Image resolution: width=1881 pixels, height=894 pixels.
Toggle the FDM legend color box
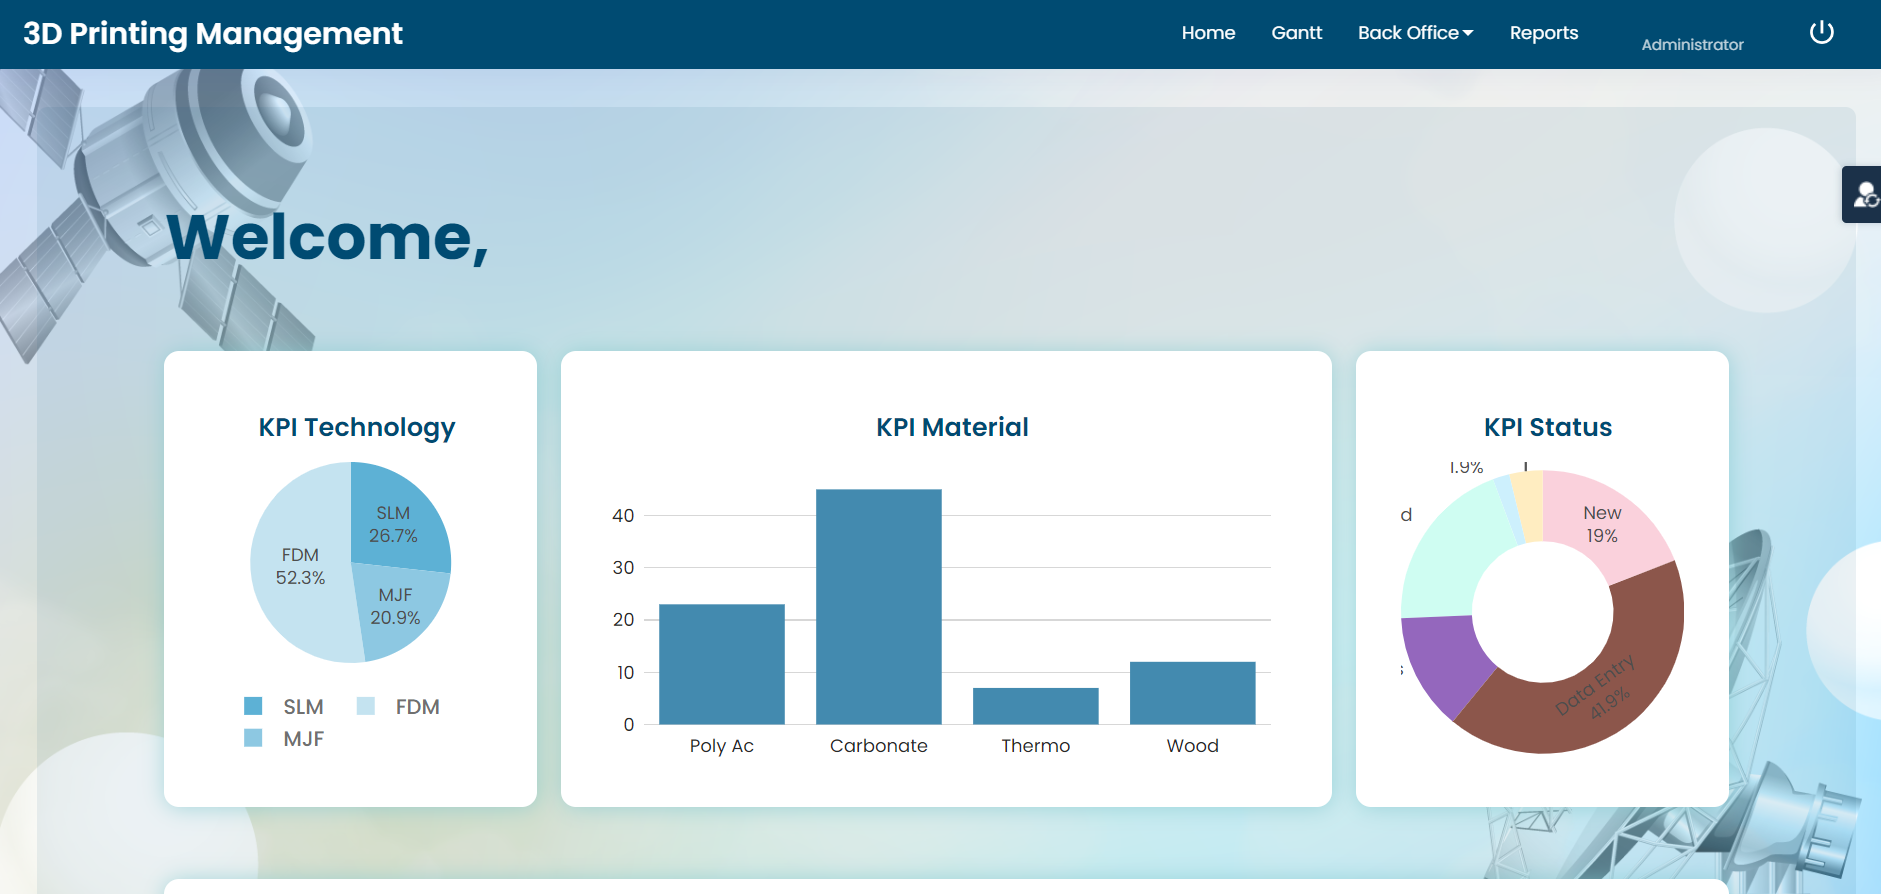click(366, 707)
